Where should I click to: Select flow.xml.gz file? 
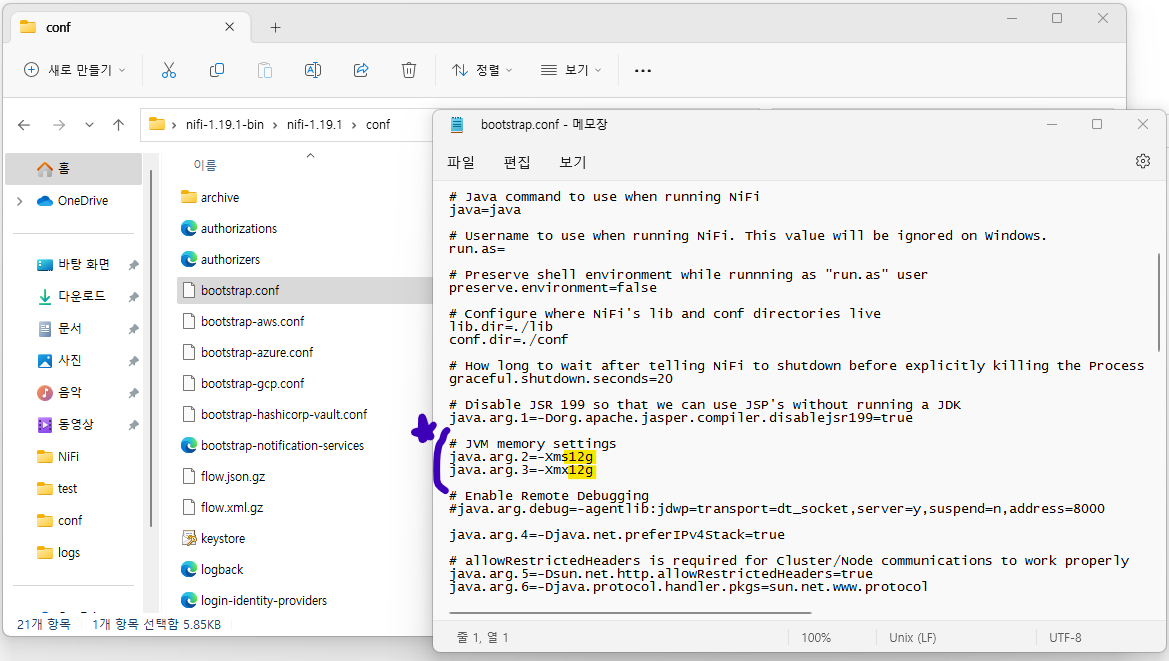pos(232,507)
